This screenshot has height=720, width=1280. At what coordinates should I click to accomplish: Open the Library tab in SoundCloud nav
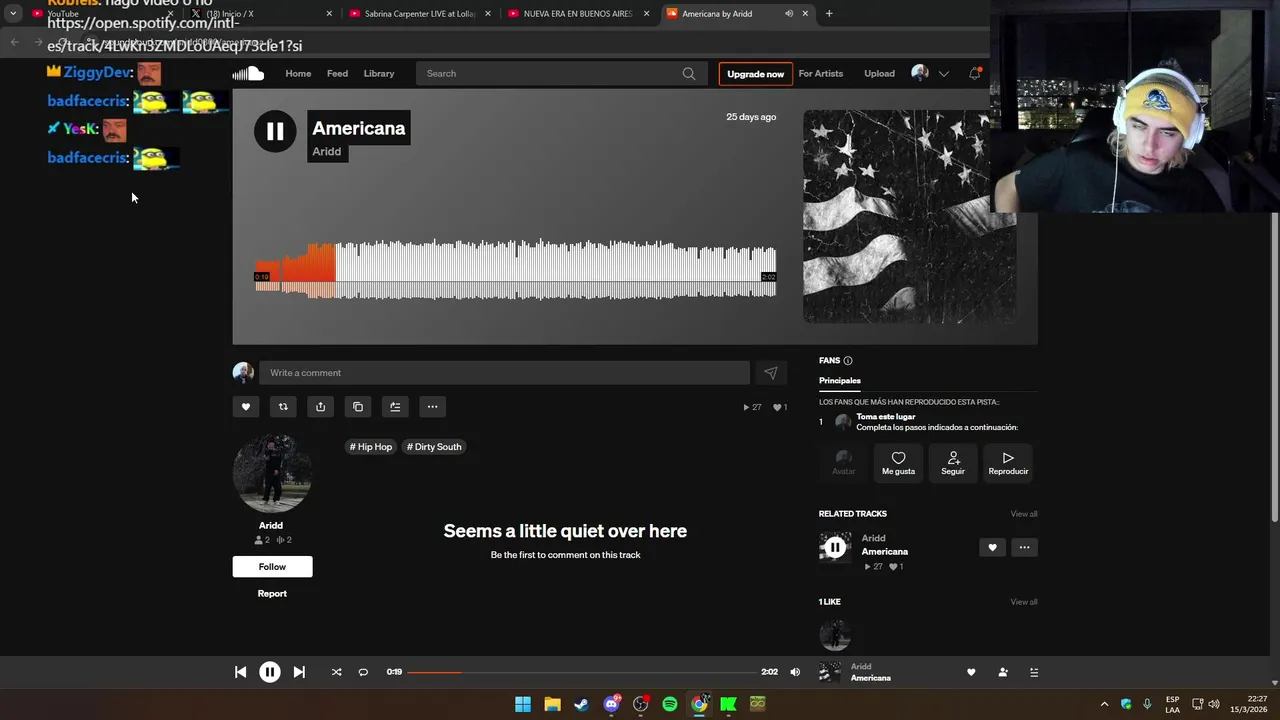point(379,73)
